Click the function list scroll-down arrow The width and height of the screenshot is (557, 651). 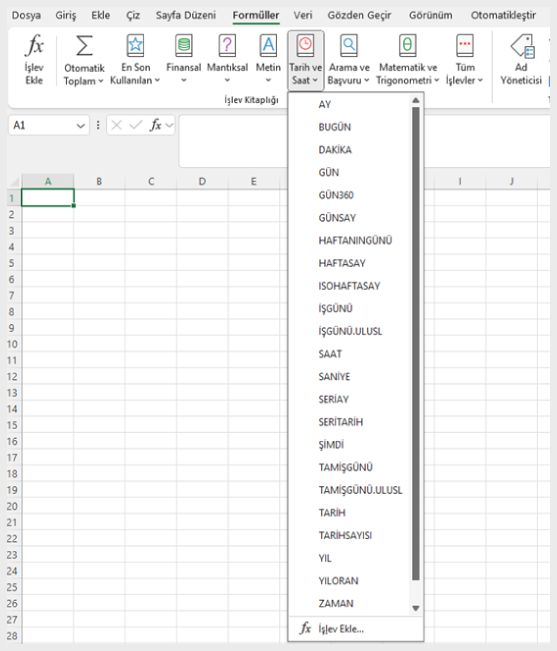(x=416, y=609)
